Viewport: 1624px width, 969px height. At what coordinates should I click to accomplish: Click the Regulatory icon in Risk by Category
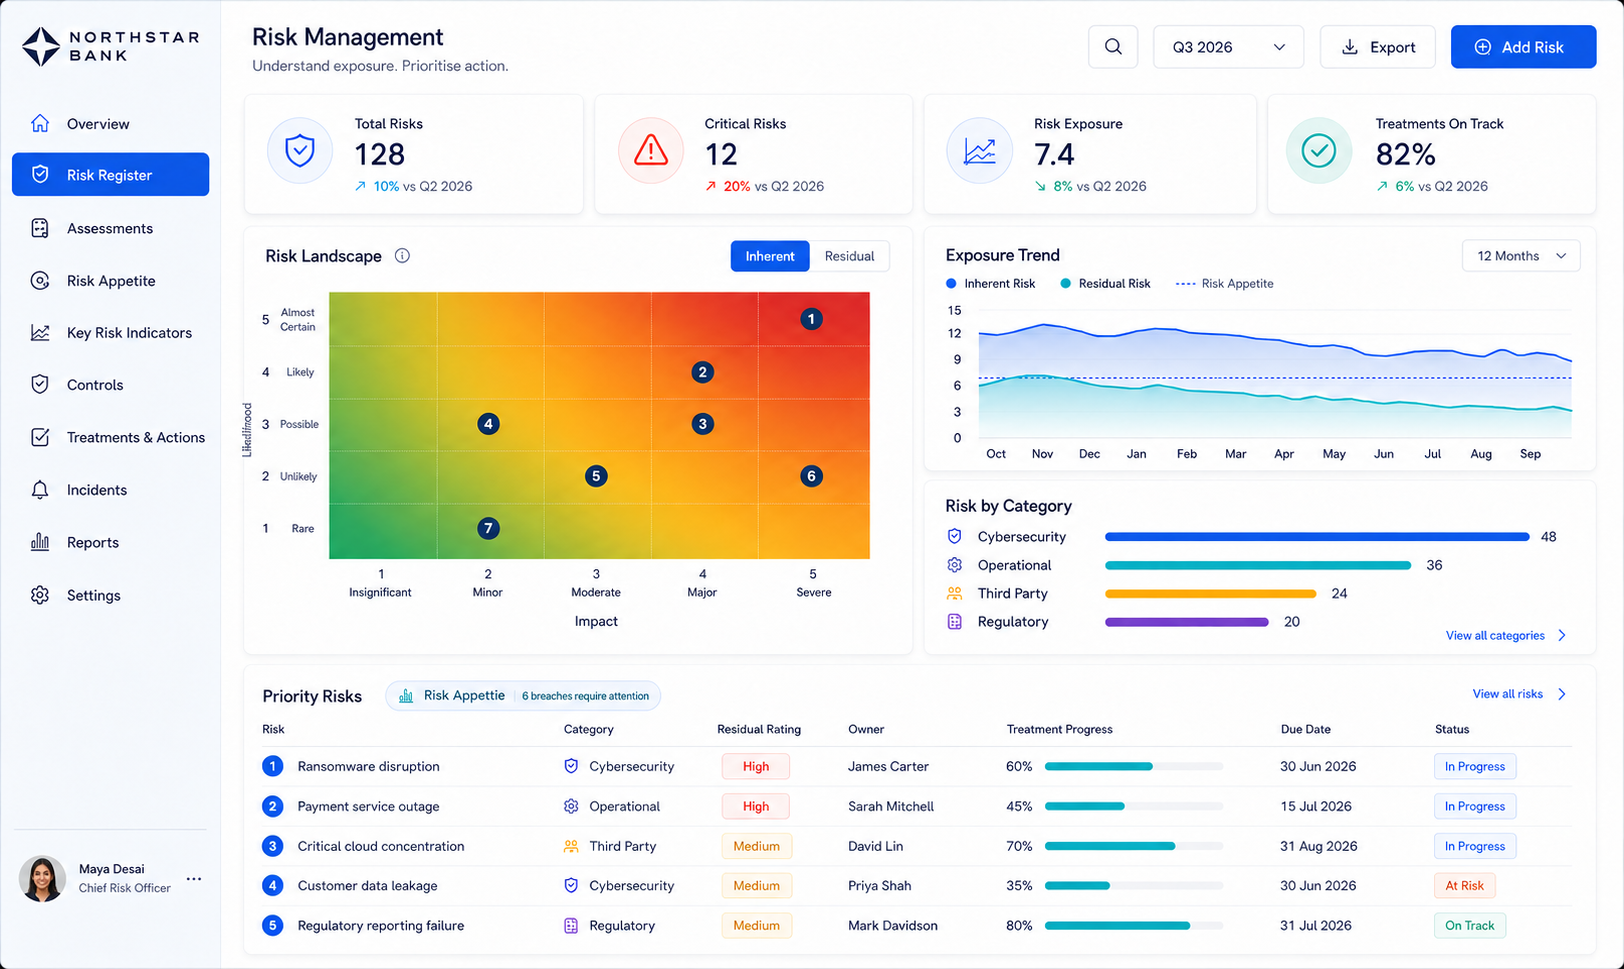954,622
